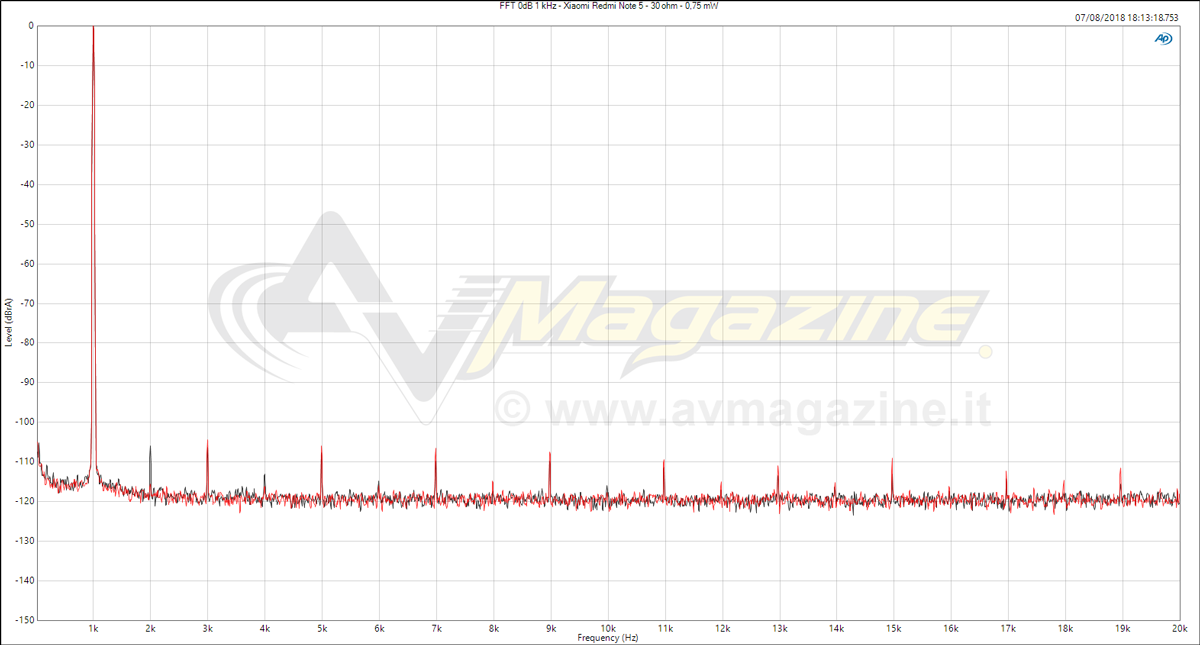Click the 16k frequency axis tick label
This screenshot has height=645, width=1200.
[951, 629]
